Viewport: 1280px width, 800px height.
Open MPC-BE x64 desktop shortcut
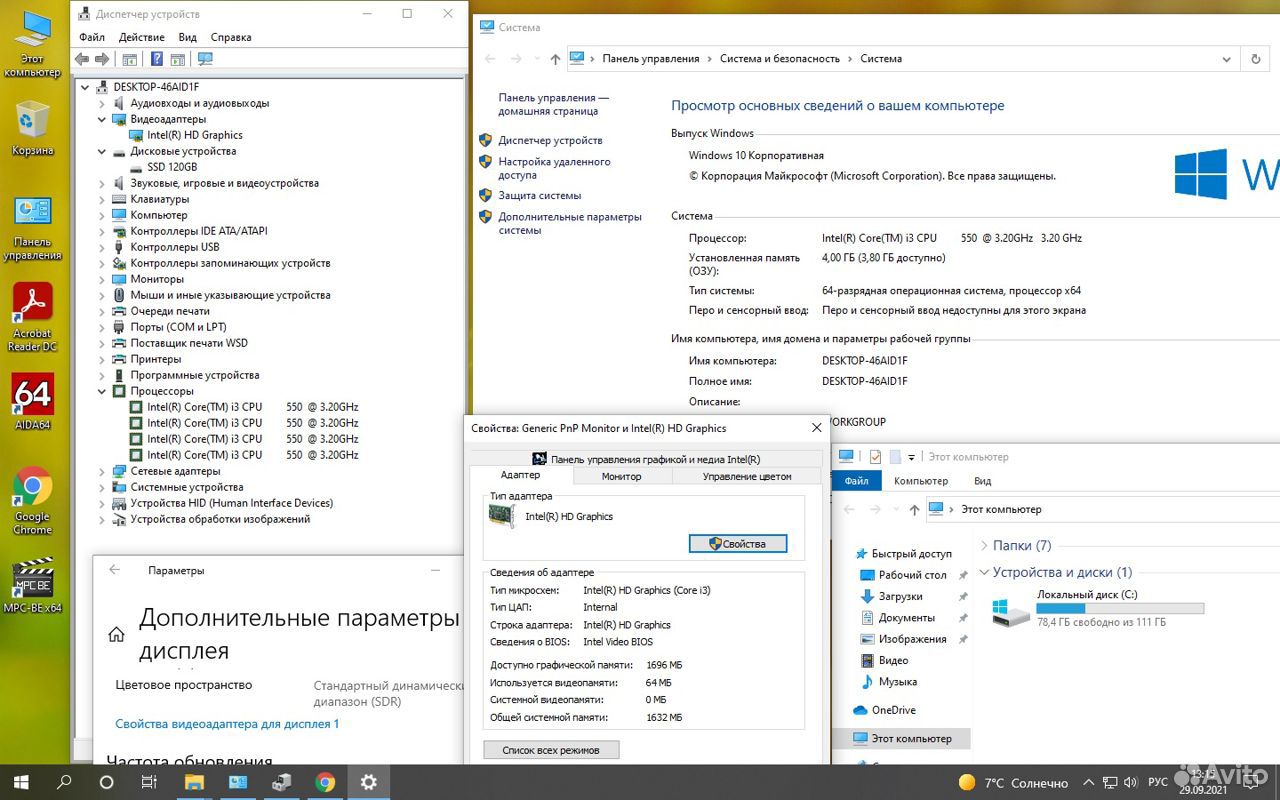[33, 585]
